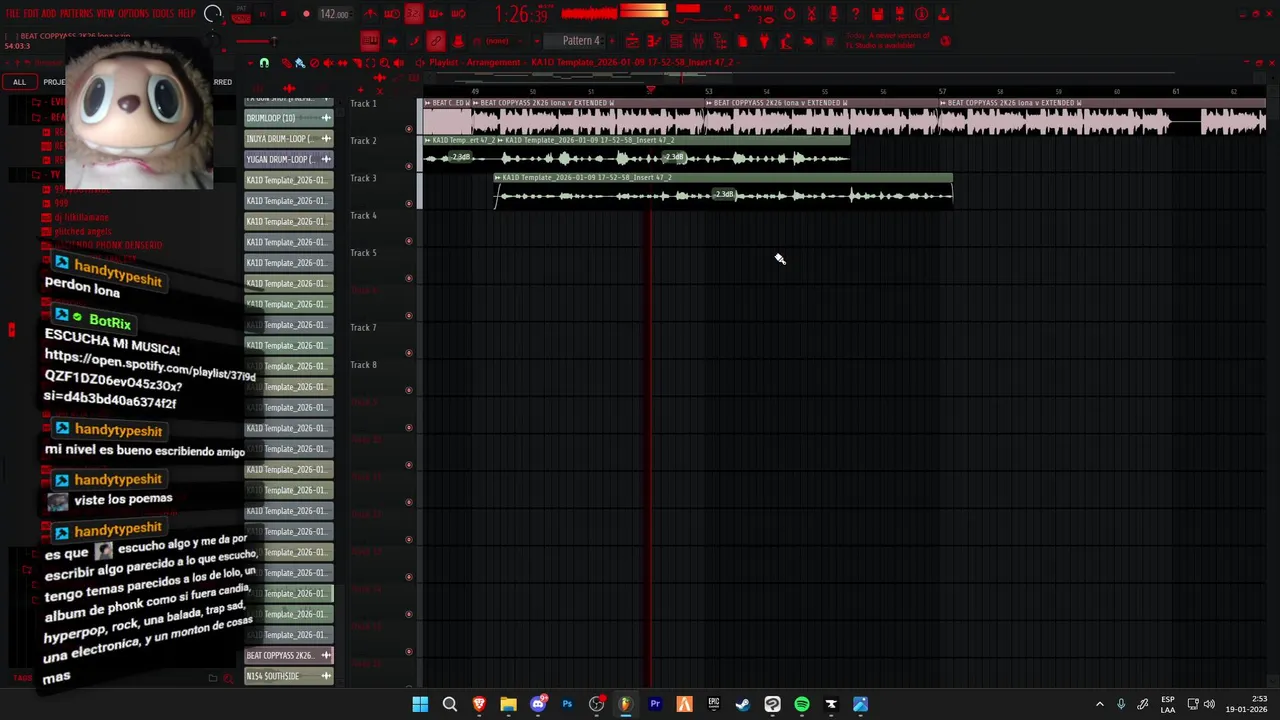Enable wait for input before playing
This screenshot has width=1280, height=720.
[x=393, y=14]
